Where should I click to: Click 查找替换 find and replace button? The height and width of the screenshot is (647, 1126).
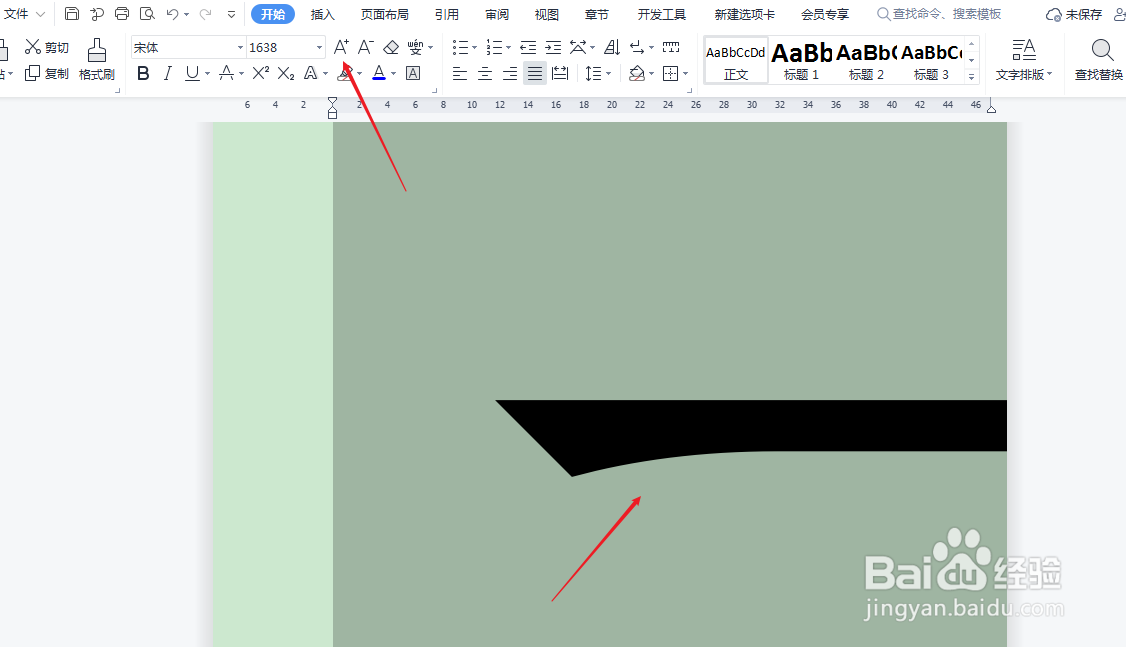coord(1099,60)
